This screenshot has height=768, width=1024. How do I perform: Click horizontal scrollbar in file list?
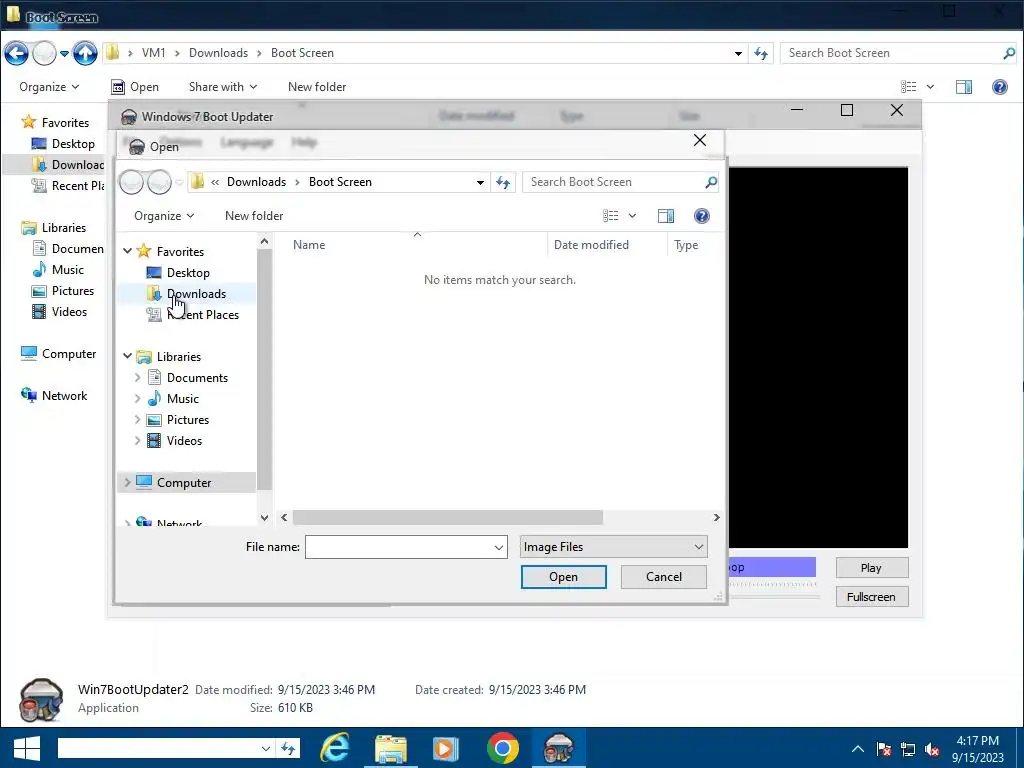(448, 517)
